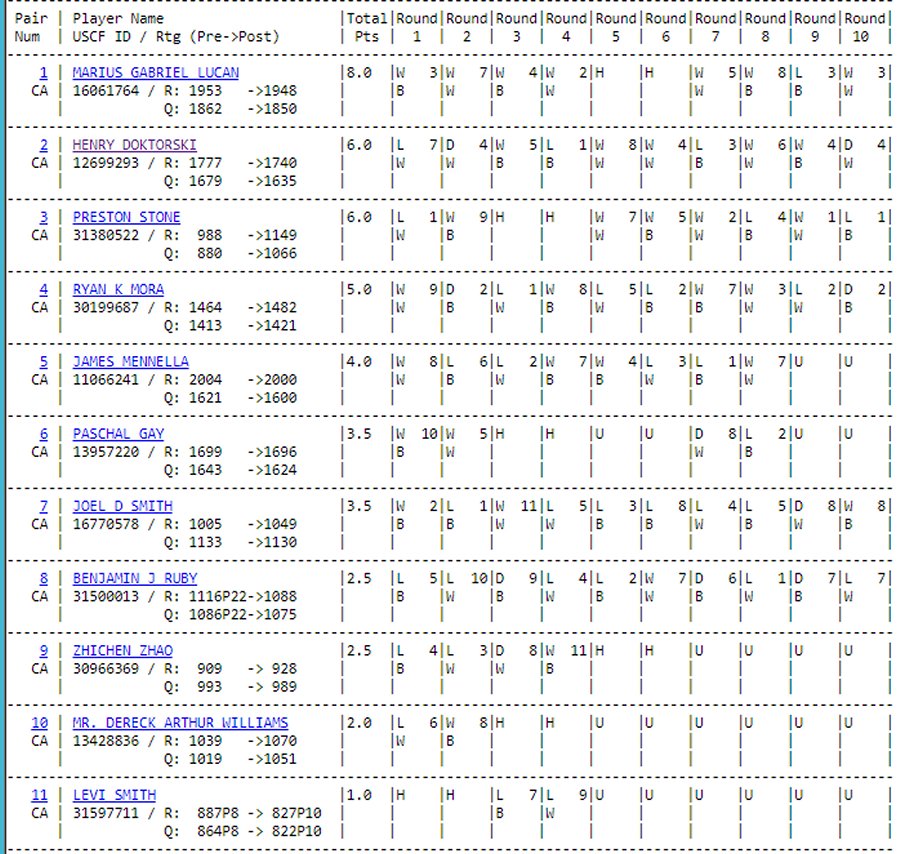Viewport: 900px width, 854px height.
Task: Select USCF ID 31597711
Action: (106, 814)
